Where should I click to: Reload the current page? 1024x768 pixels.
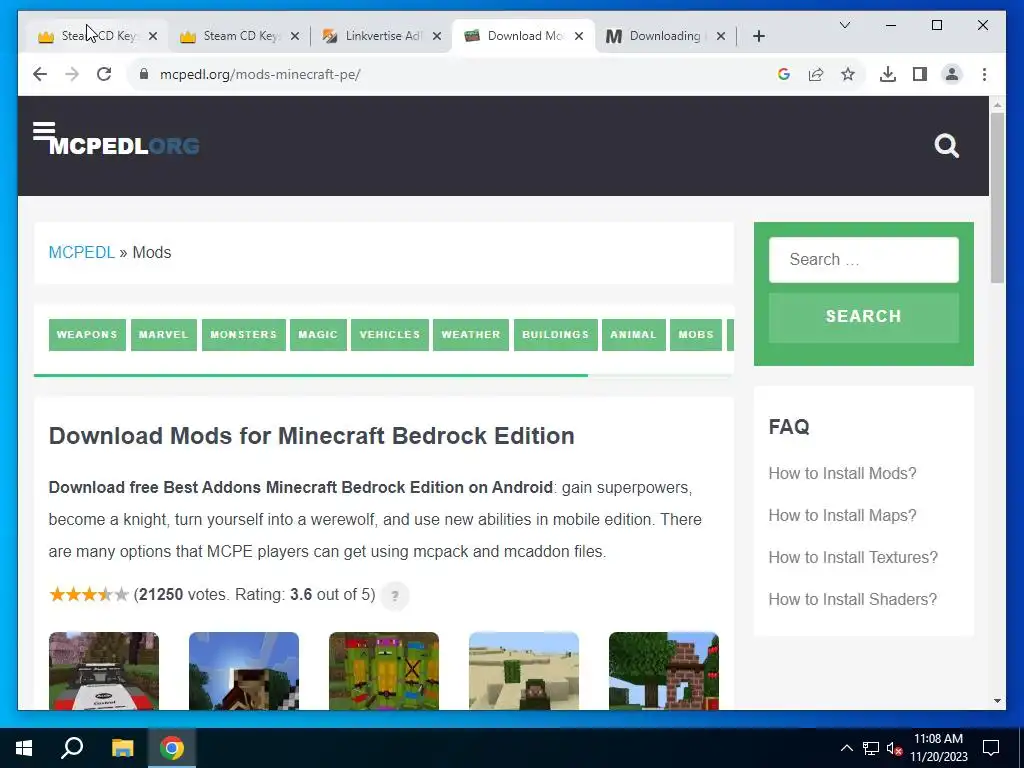click(104, 74)
